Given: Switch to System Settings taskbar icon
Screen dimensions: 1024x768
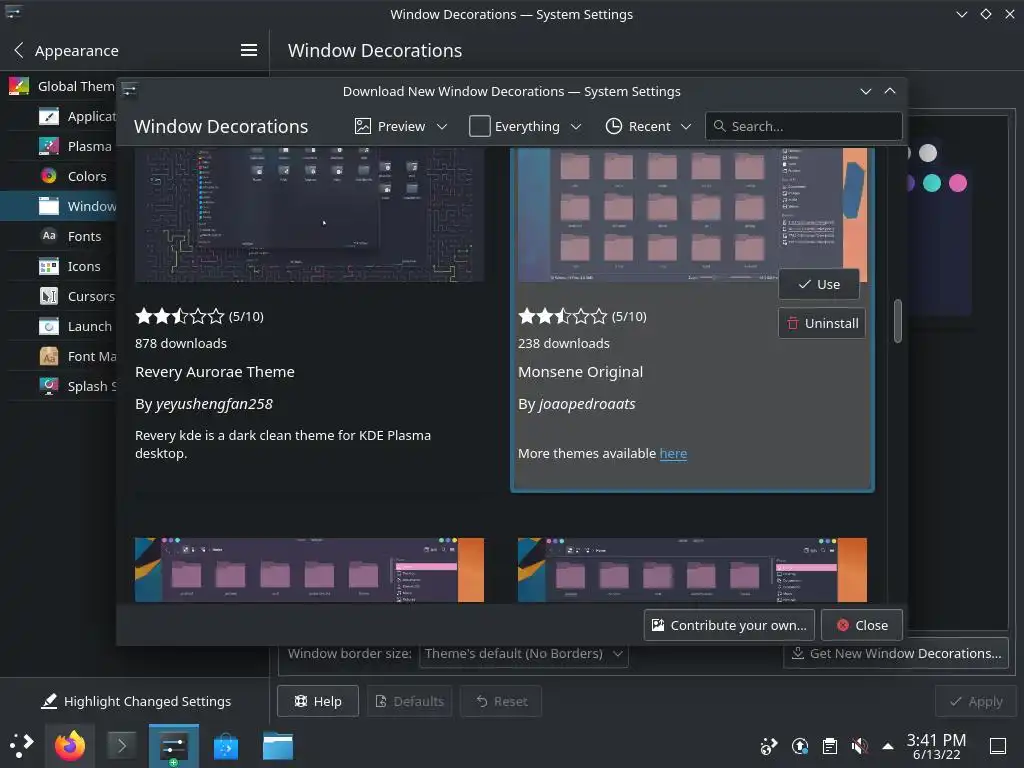Looking at the screenshot, I should (174, 746).
